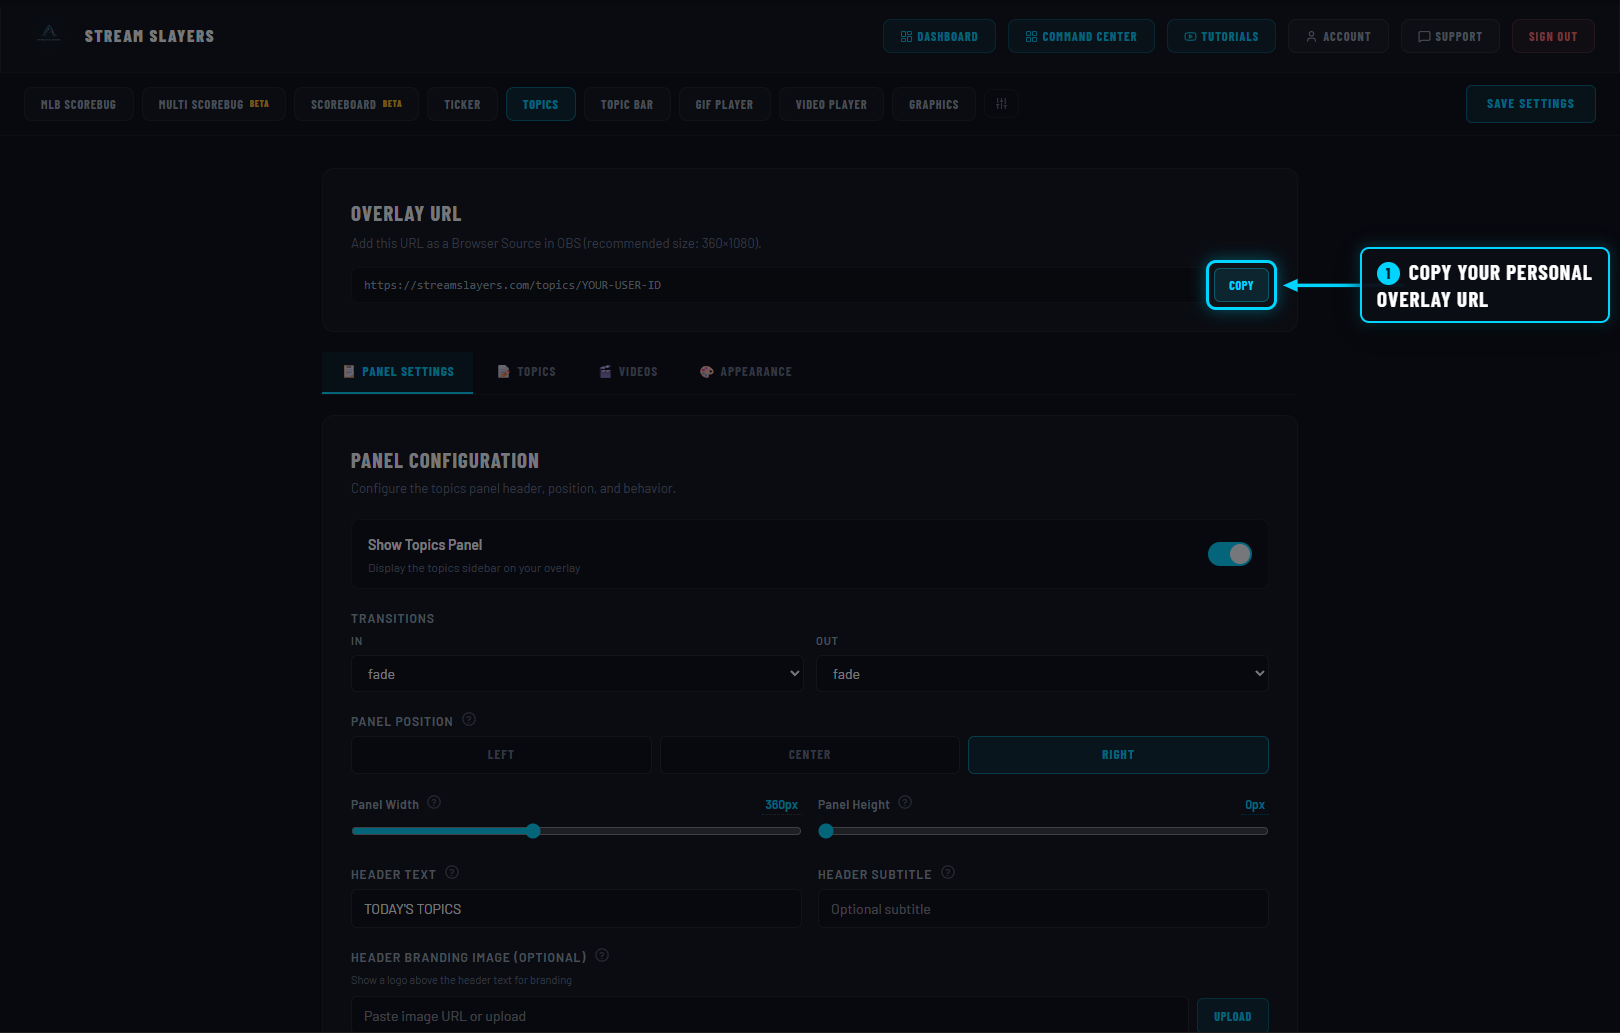Click help icon next to Panel Position

click(469, 719)
